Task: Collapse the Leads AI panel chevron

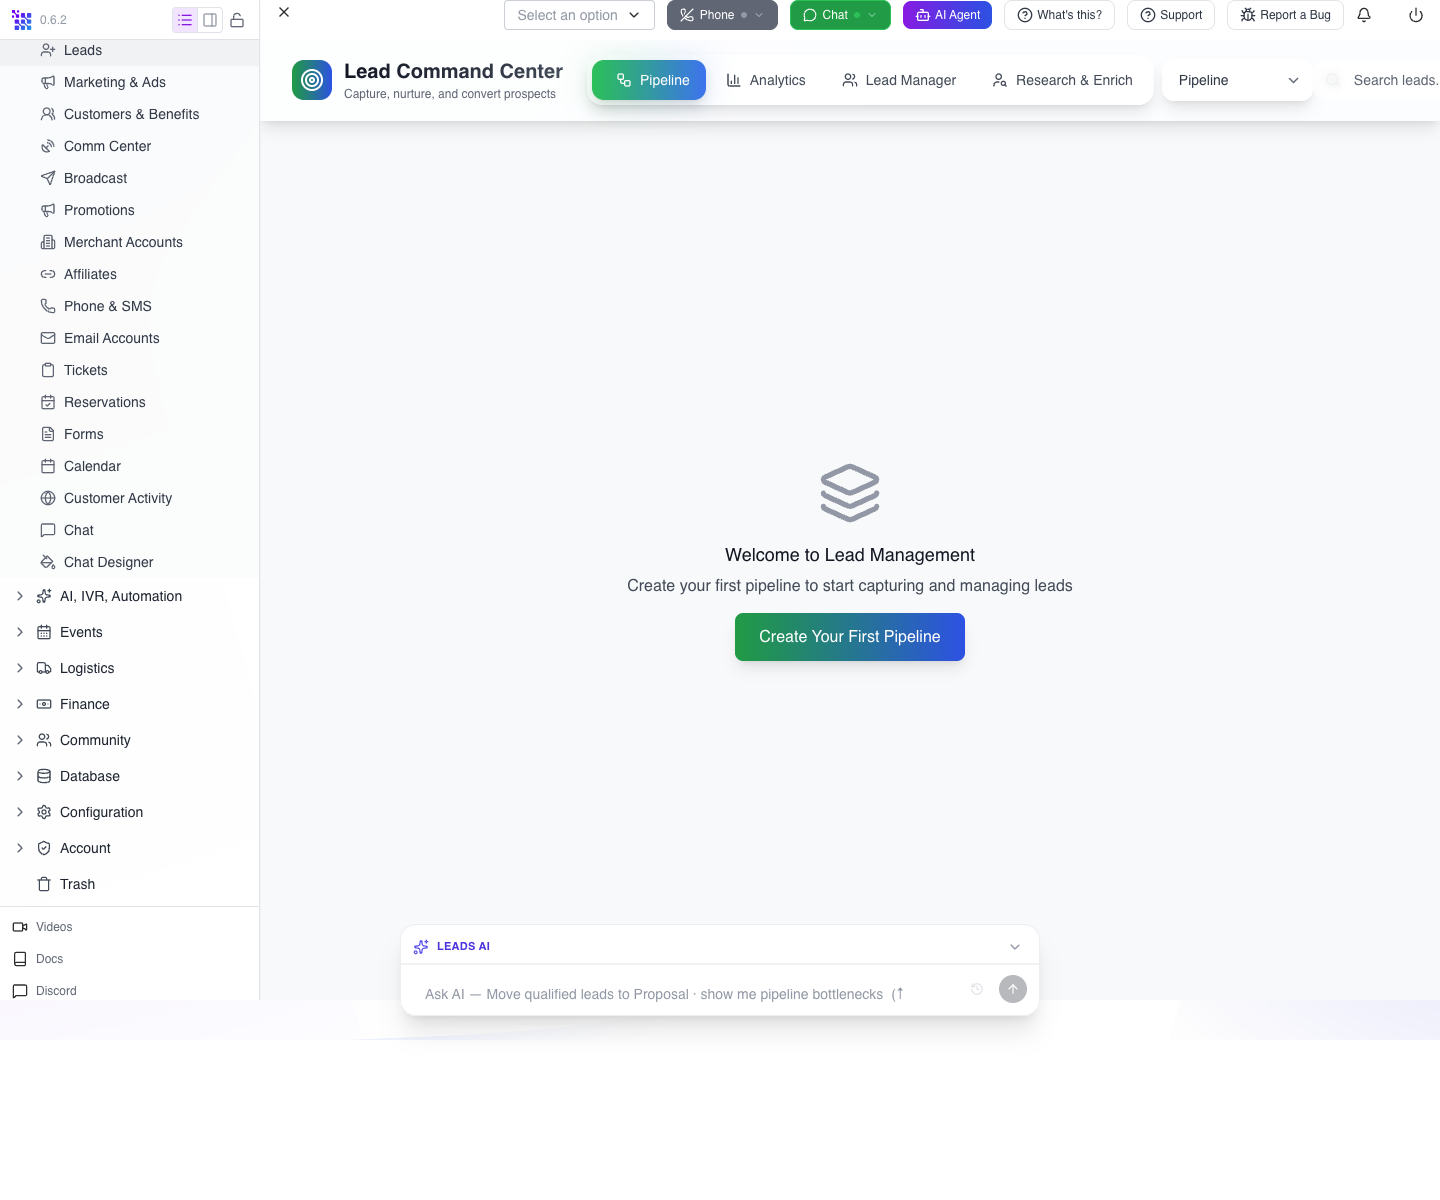Action: [x=1015, y=946]
